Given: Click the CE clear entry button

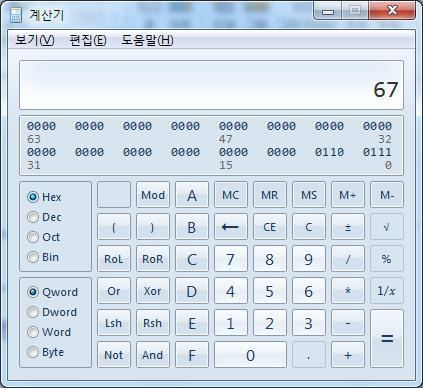Looking at the screenshot, I should 270,227.
